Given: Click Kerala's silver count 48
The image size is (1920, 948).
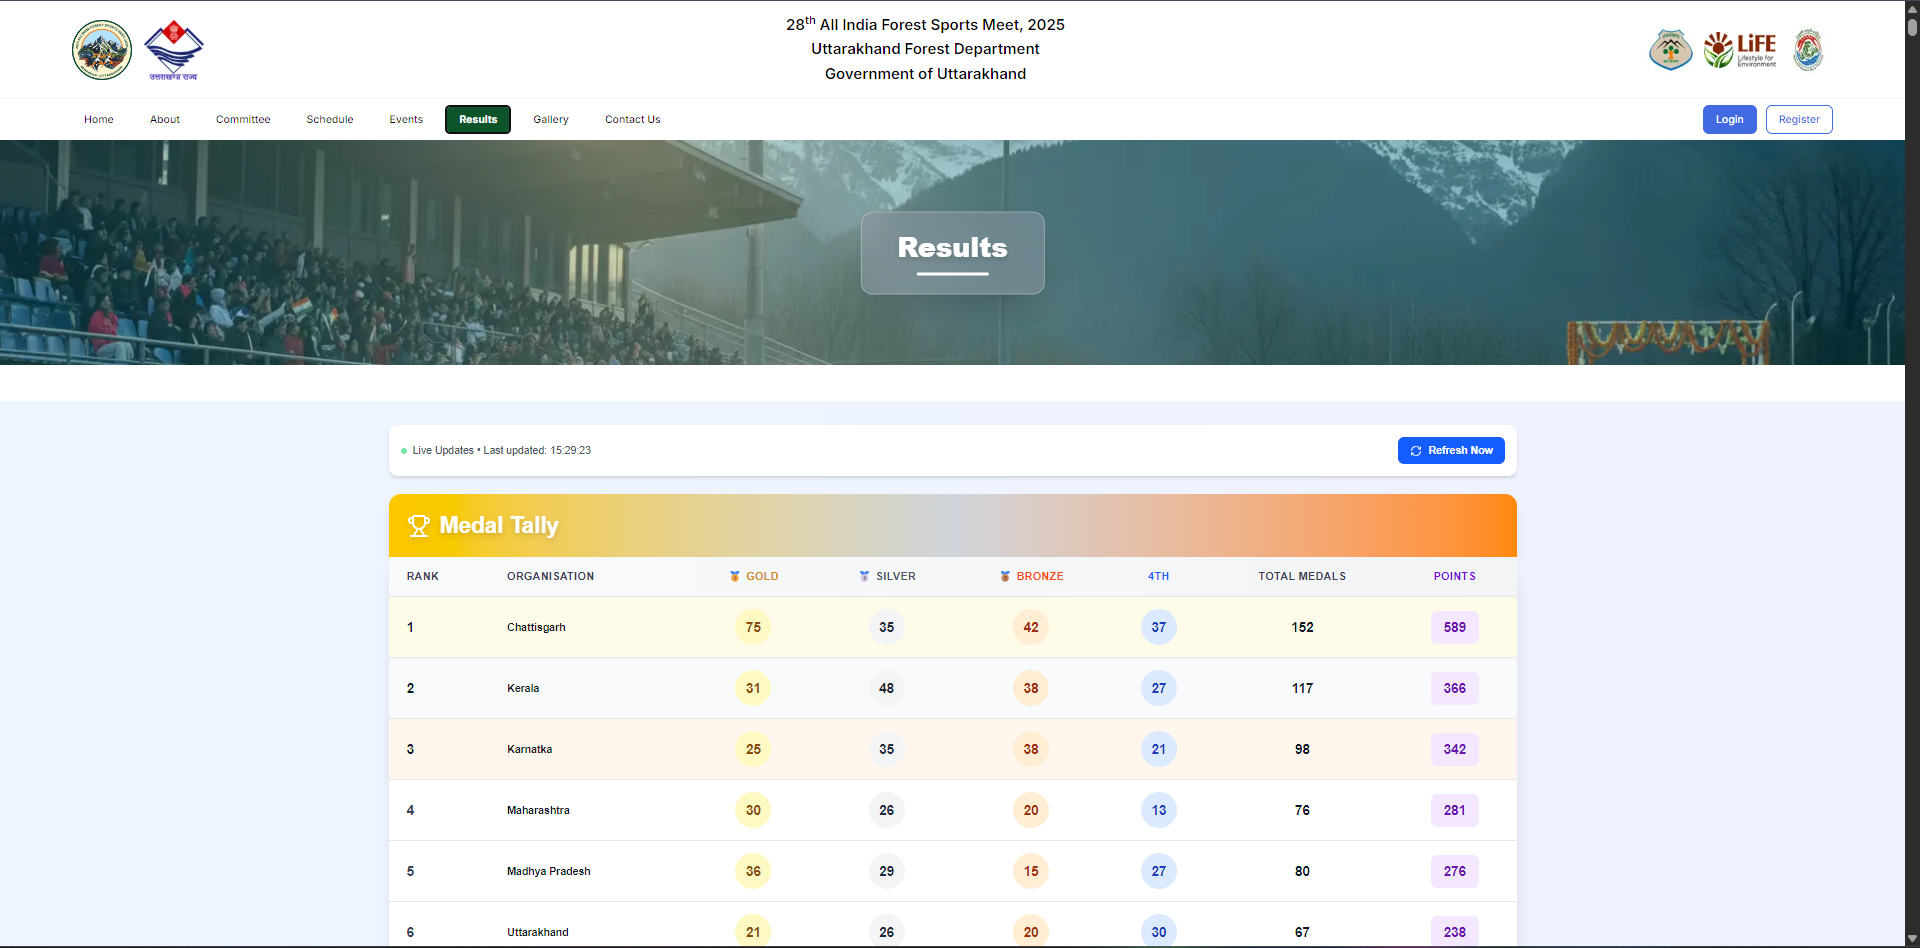Looking at the screenshot, I should pyautogui.click(x=887, y=688).
